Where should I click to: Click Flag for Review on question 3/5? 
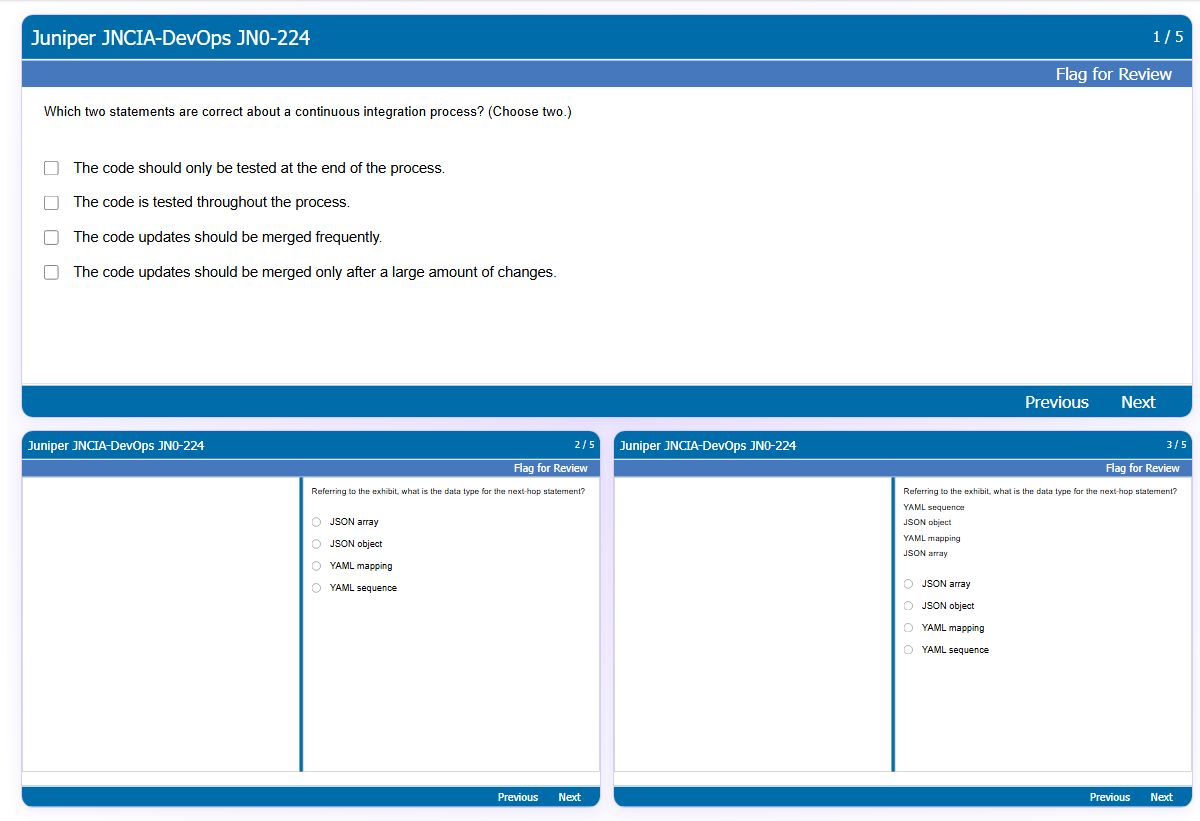[x=1142, y=468]
